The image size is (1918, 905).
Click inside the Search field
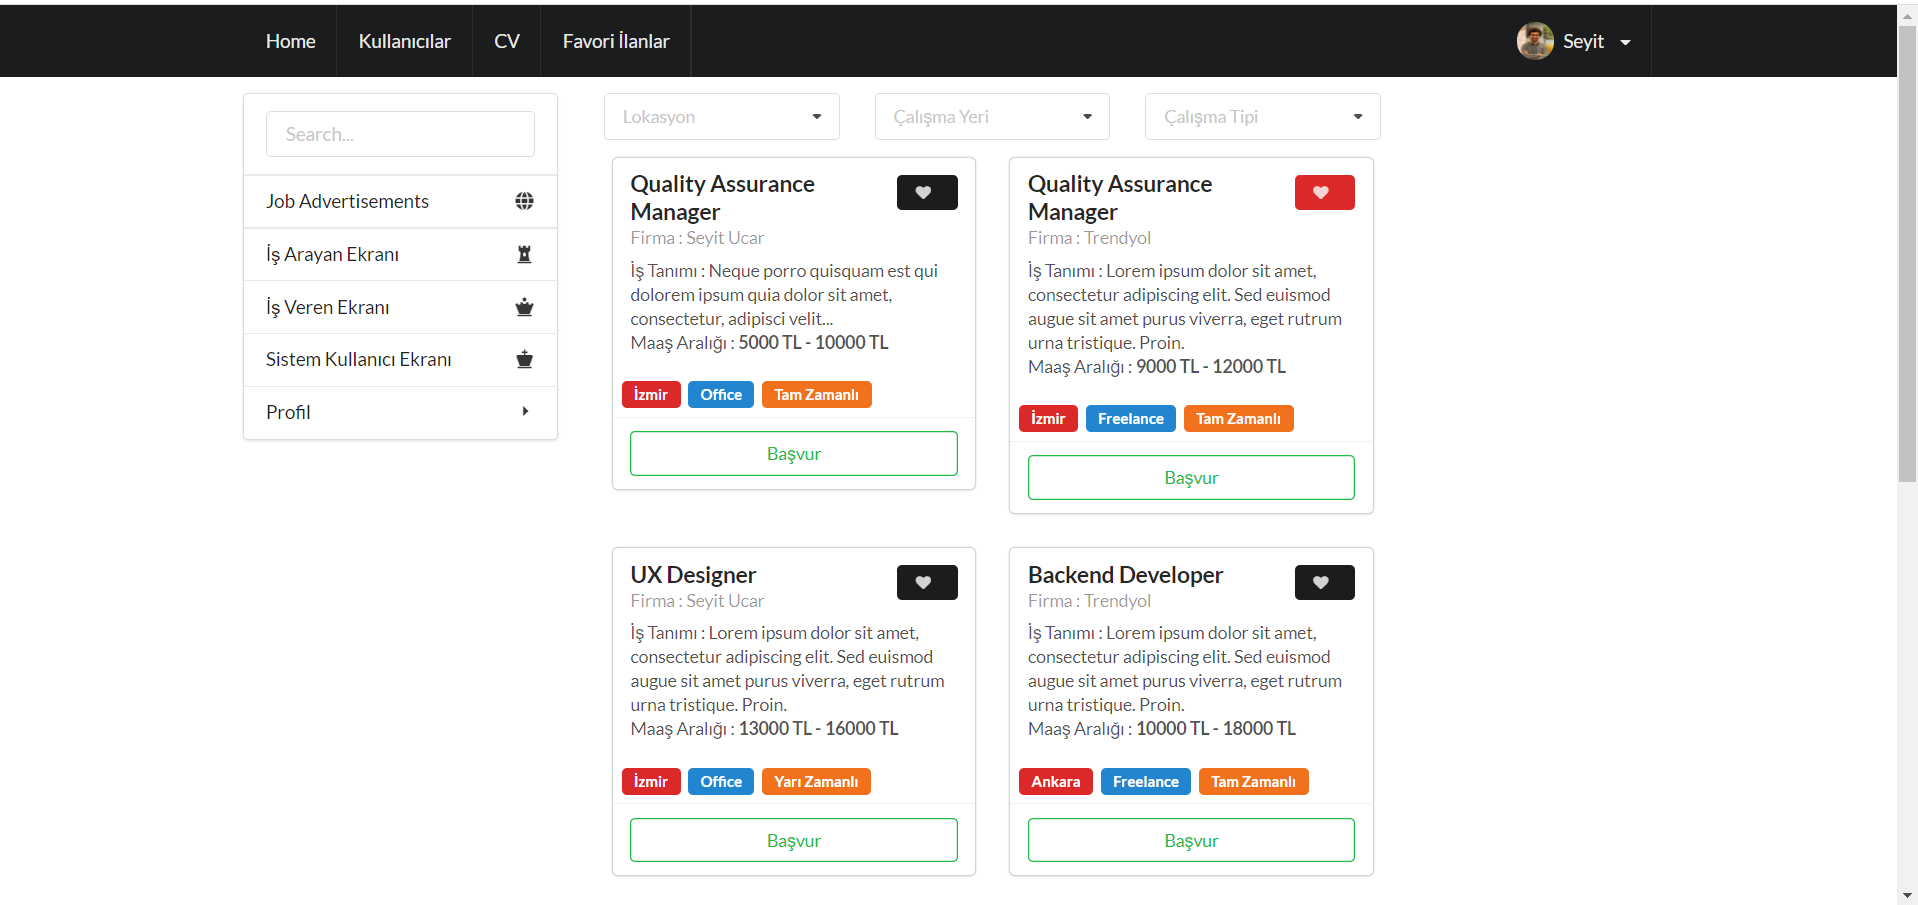pos(399,133)
